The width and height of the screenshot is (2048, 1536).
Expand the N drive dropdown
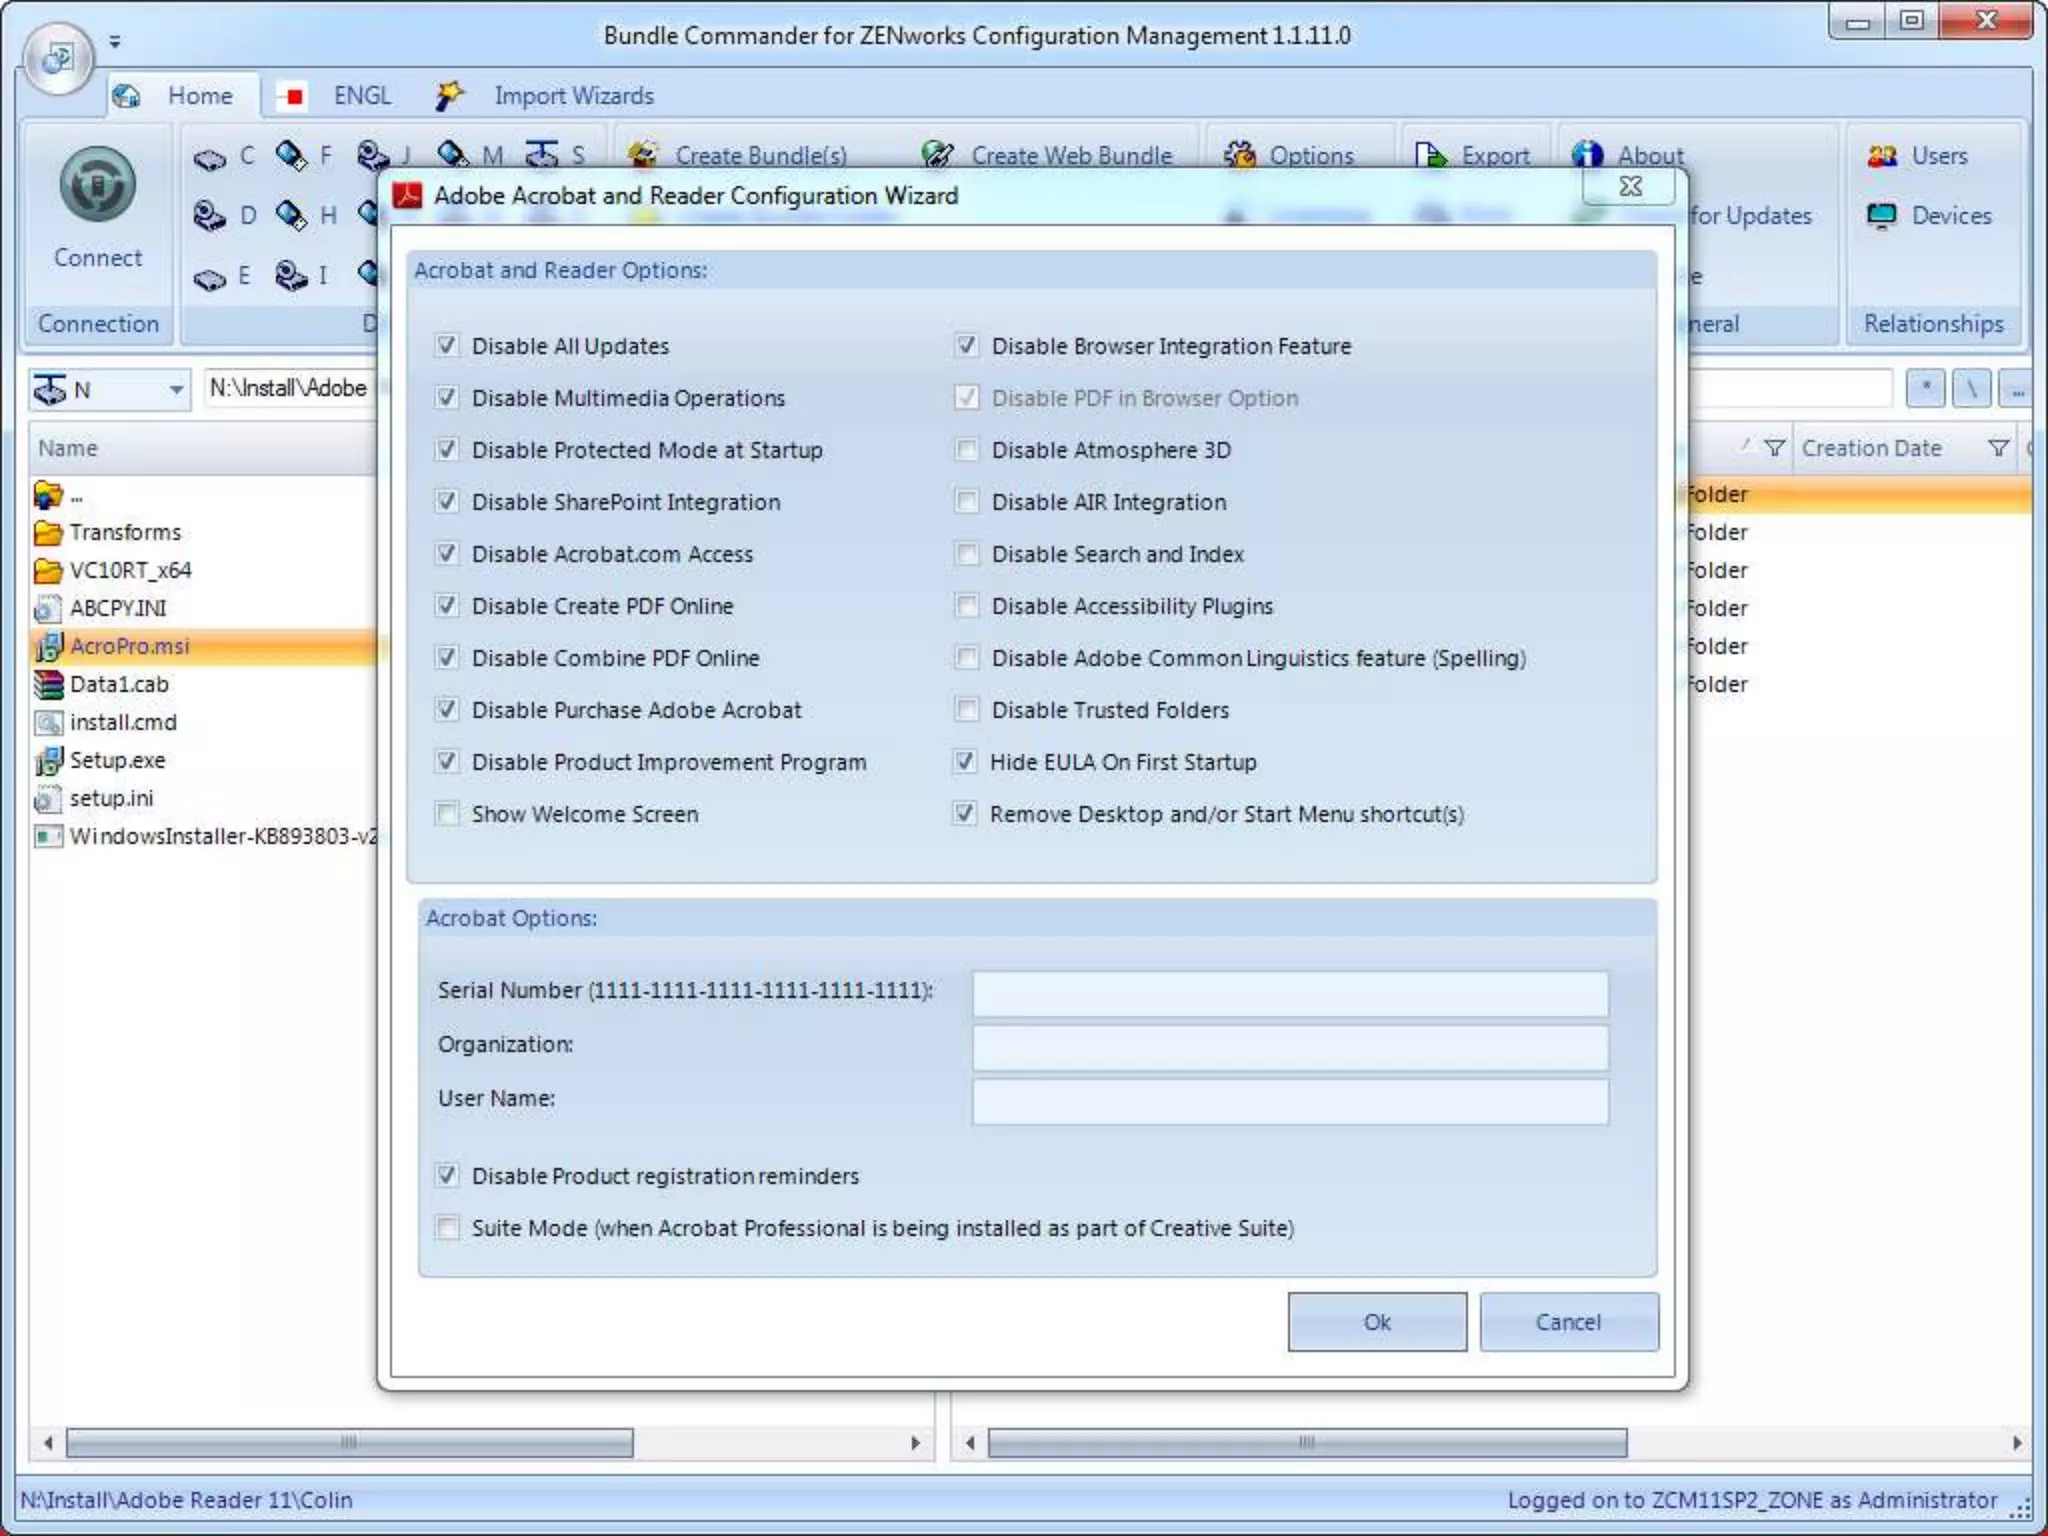pyautogui.click(x=175, y=389)
